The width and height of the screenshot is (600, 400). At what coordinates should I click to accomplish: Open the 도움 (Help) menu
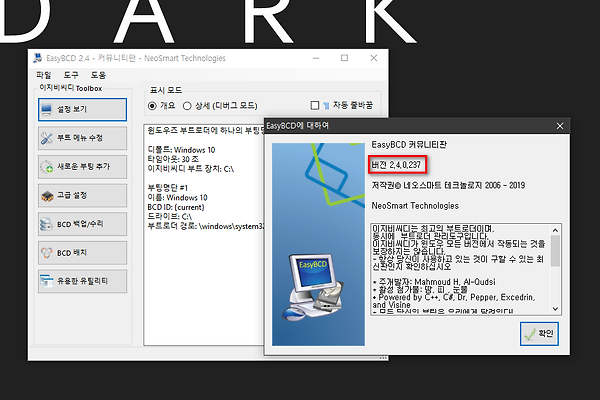click(x=98, y=75)
